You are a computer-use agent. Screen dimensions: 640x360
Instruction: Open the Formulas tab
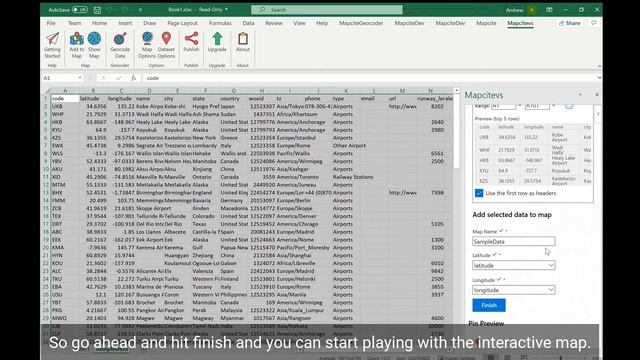(220, 23)
